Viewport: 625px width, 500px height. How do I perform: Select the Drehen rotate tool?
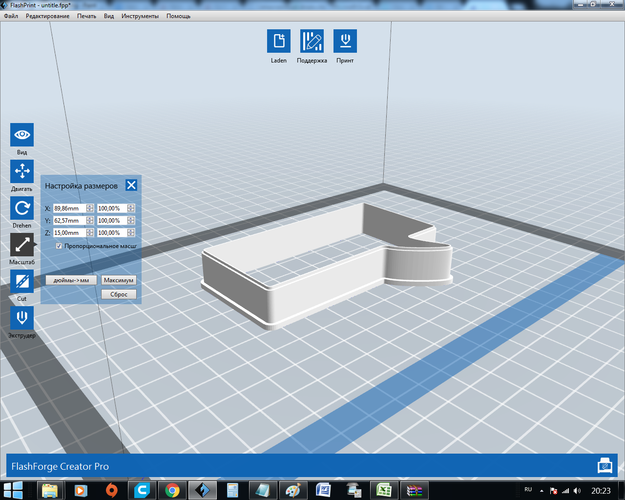click(x=22, y=208)
